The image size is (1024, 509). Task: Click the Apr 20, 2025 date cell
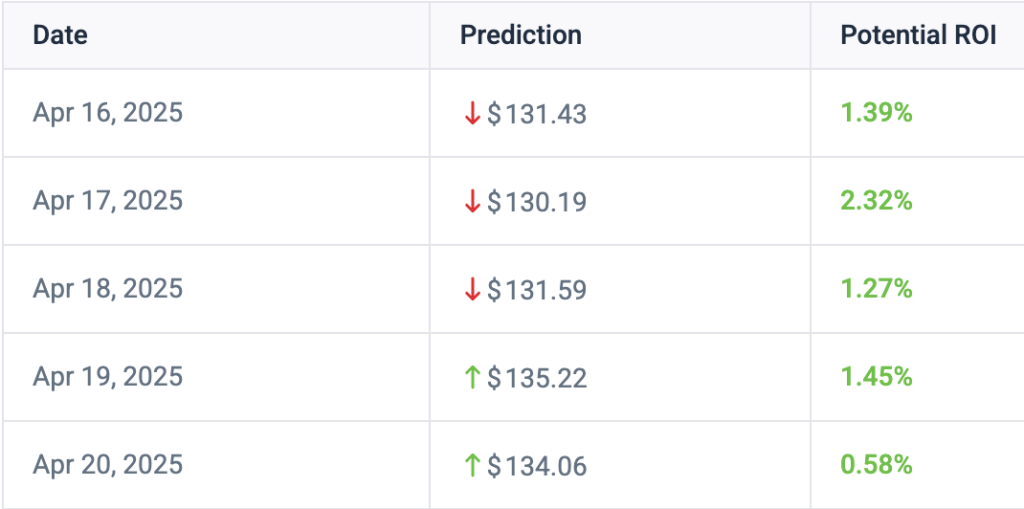pos(108,465)
